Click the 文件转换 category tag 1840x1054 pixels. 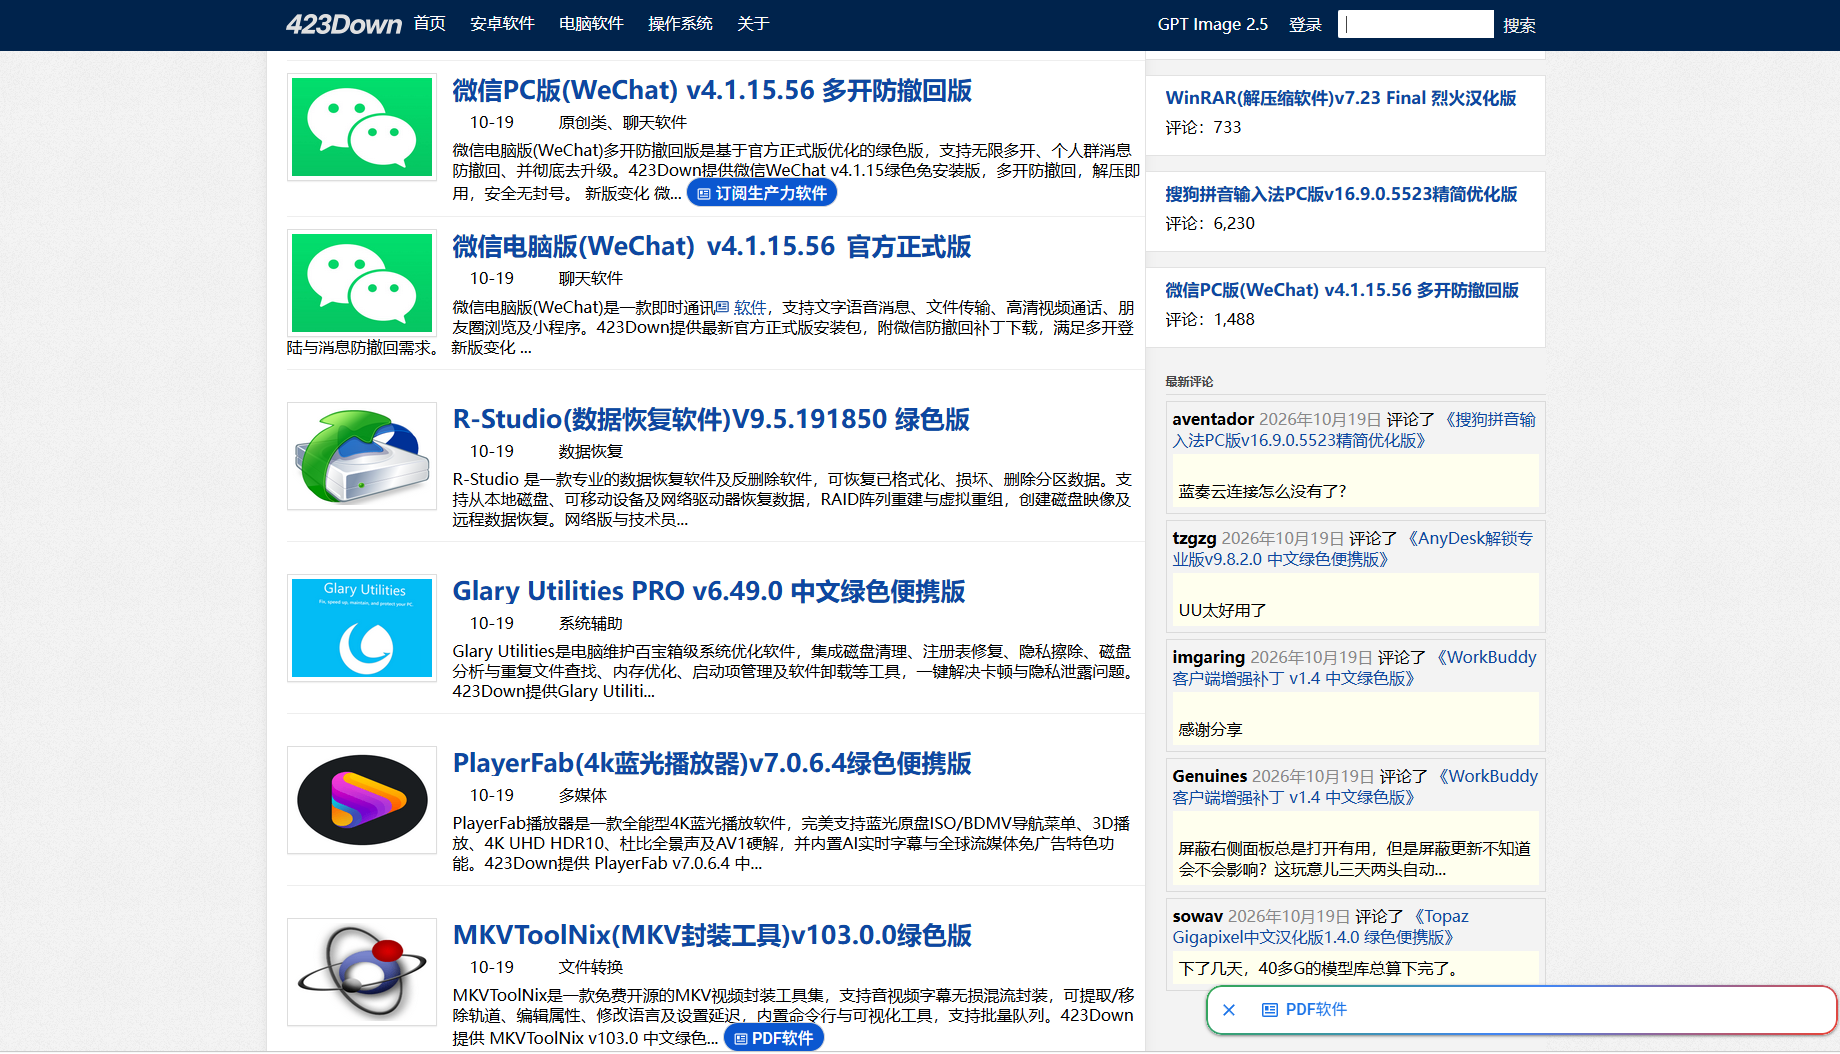(x=591, y=967)
